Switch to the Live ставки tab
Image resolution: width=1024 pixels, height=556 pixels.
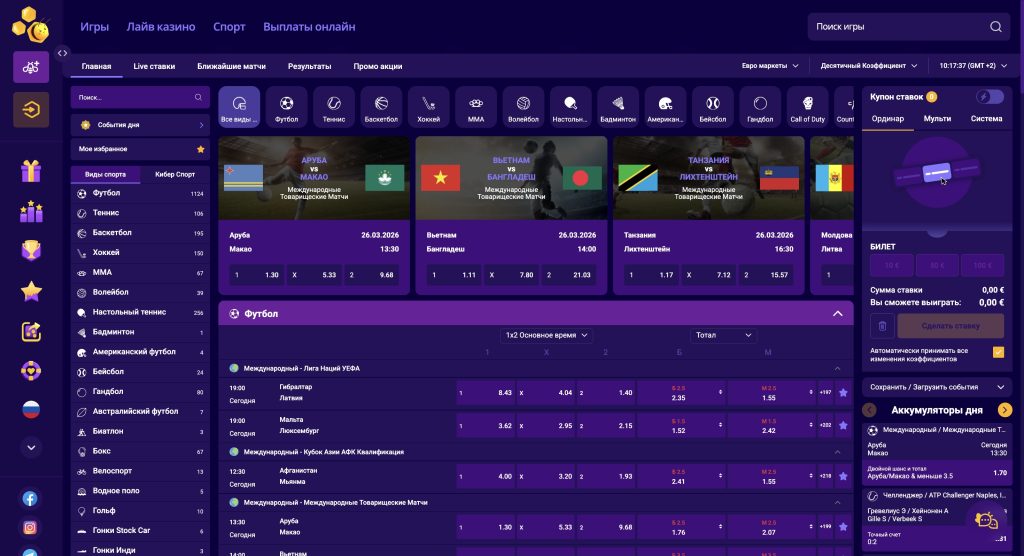pyautogui.click(x=154, y=66)
